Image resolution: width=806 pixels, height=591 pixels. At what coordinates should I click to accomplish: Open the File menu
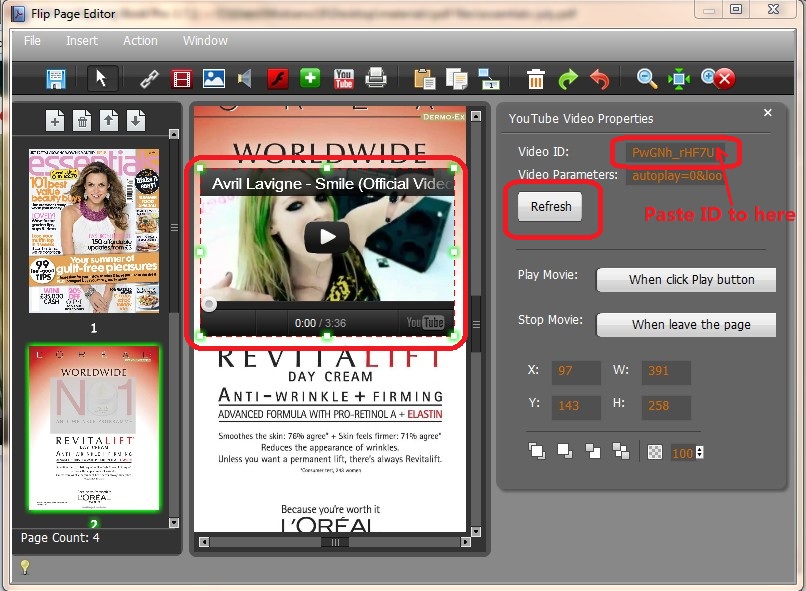(x=32, y=41)
